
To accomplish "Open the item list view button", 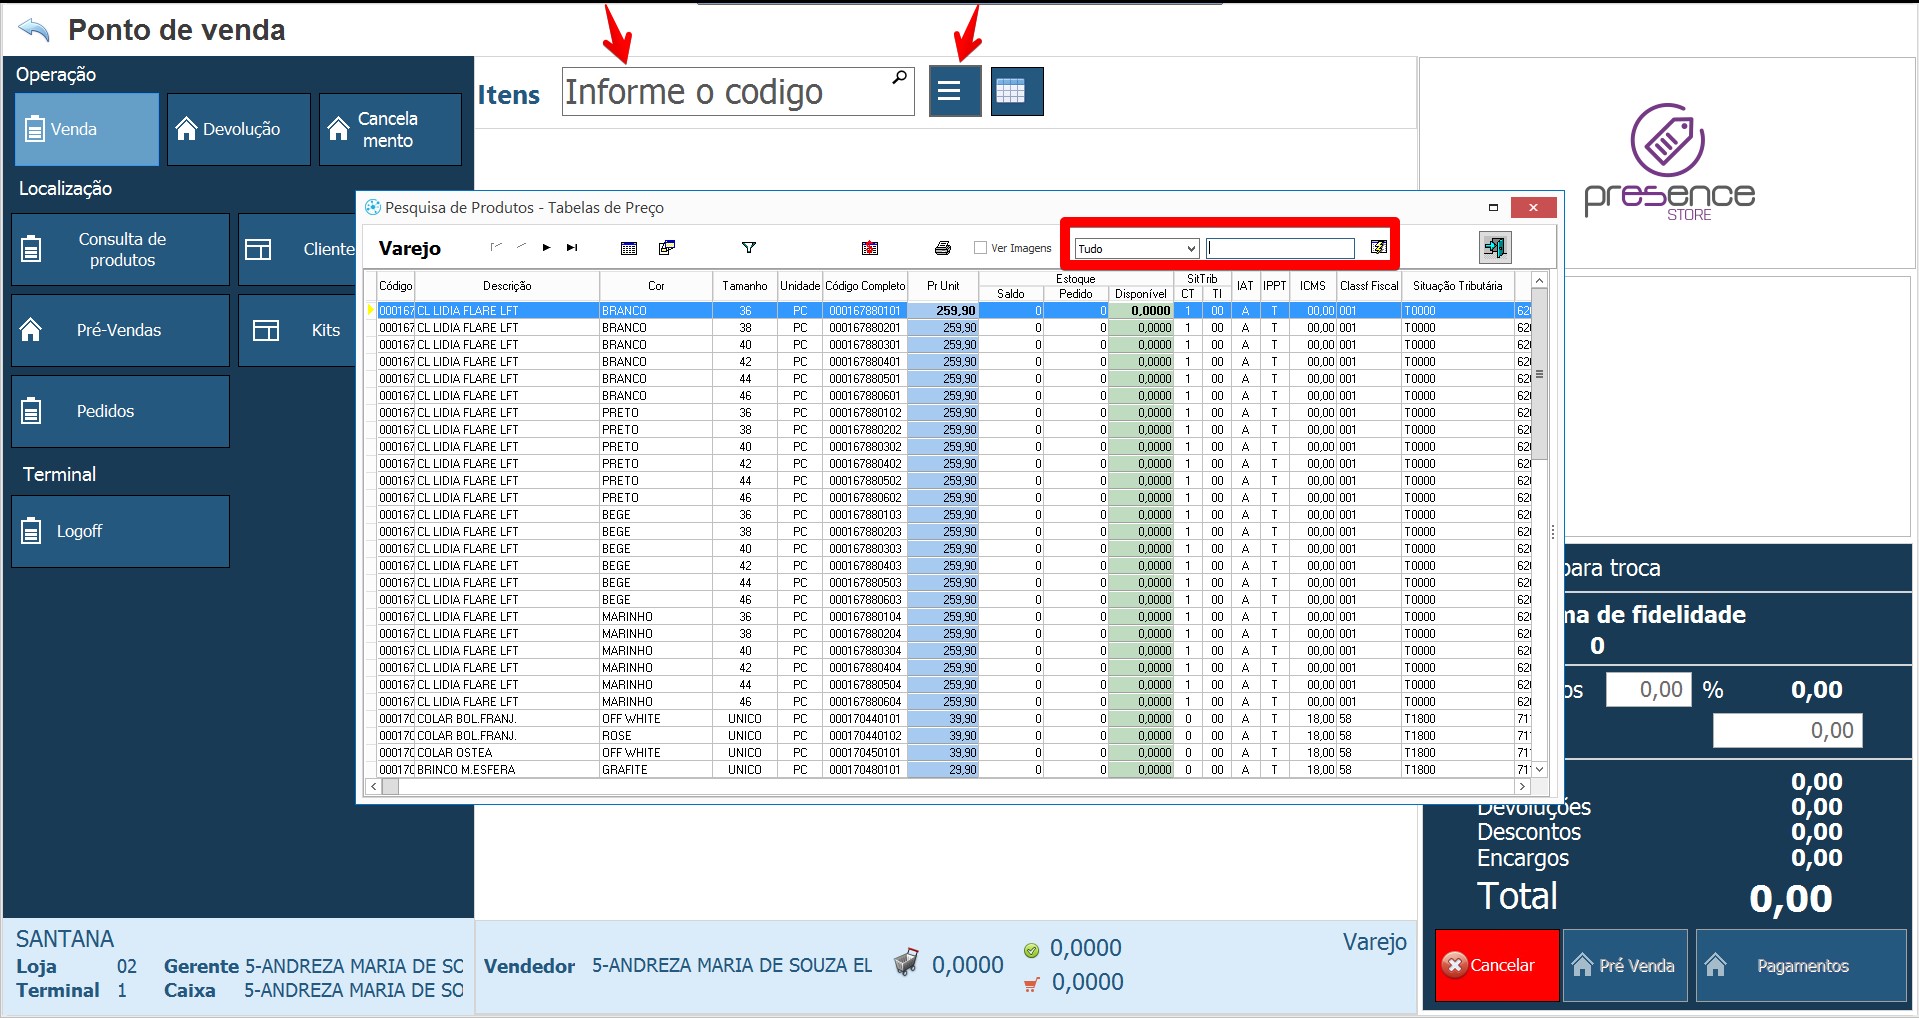I will coord(955,91).
